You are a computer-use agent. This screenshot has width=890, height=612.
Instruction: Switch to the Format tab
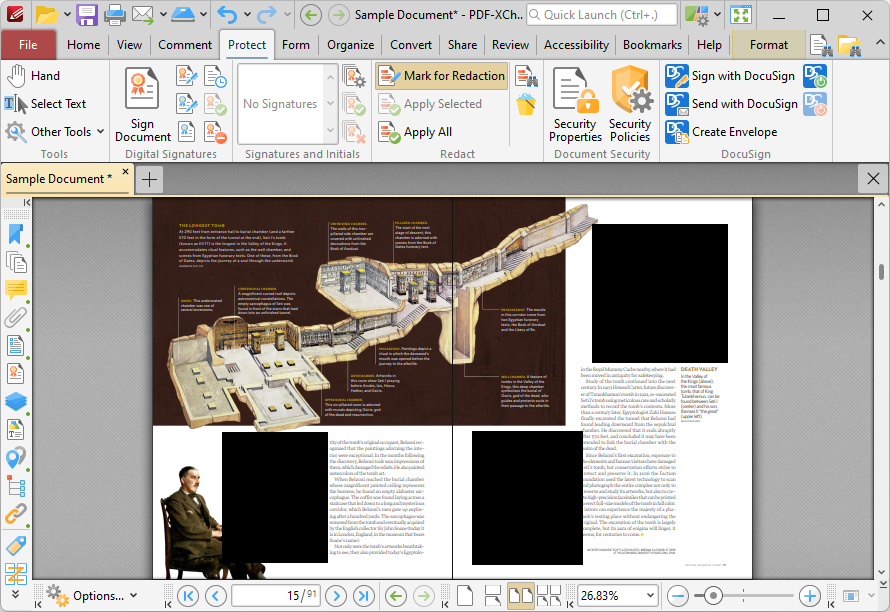point(769,45)
